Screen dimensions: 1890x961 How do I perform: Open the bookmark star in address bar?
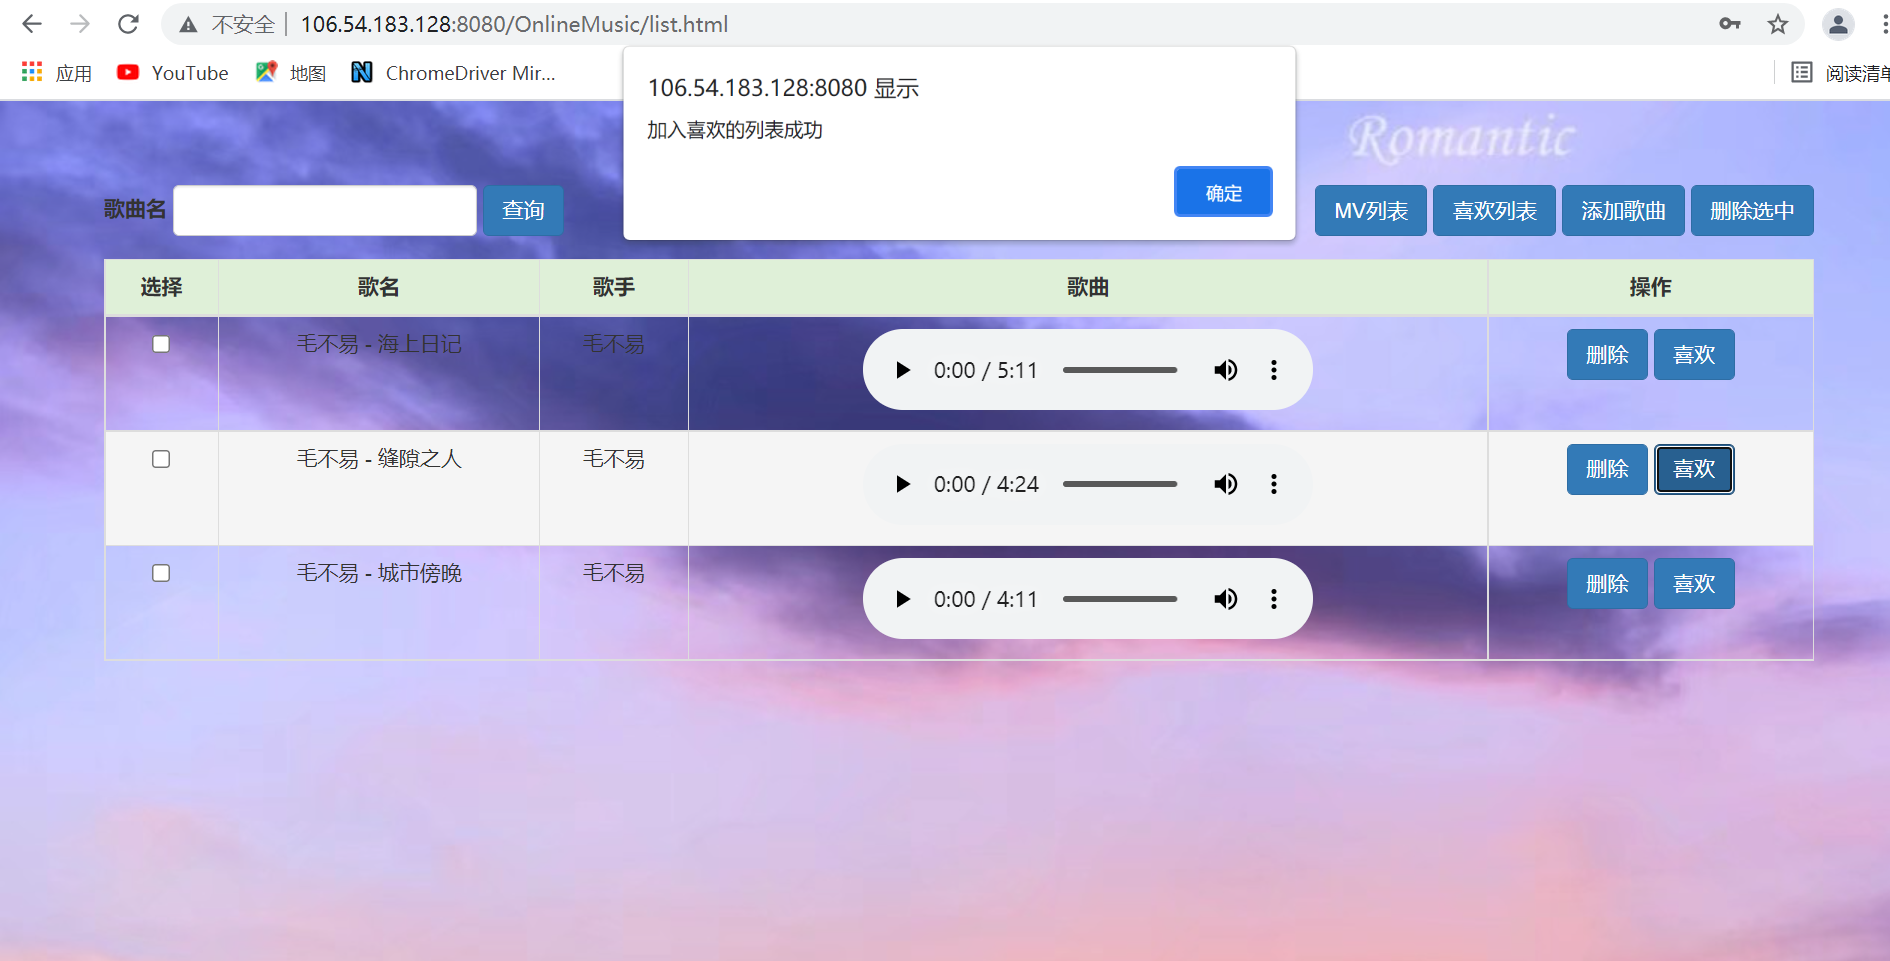(1778, 24)
